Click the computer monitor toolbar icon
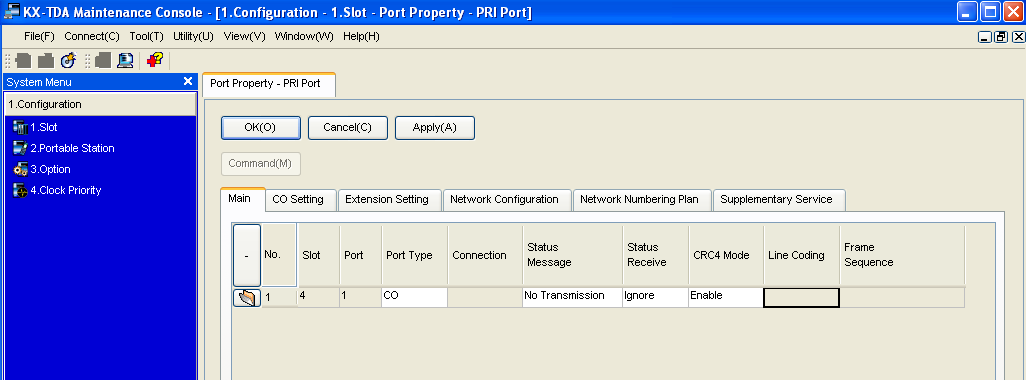The height and width of the screenshot is (380, 1026). click(x=125, y=61)
